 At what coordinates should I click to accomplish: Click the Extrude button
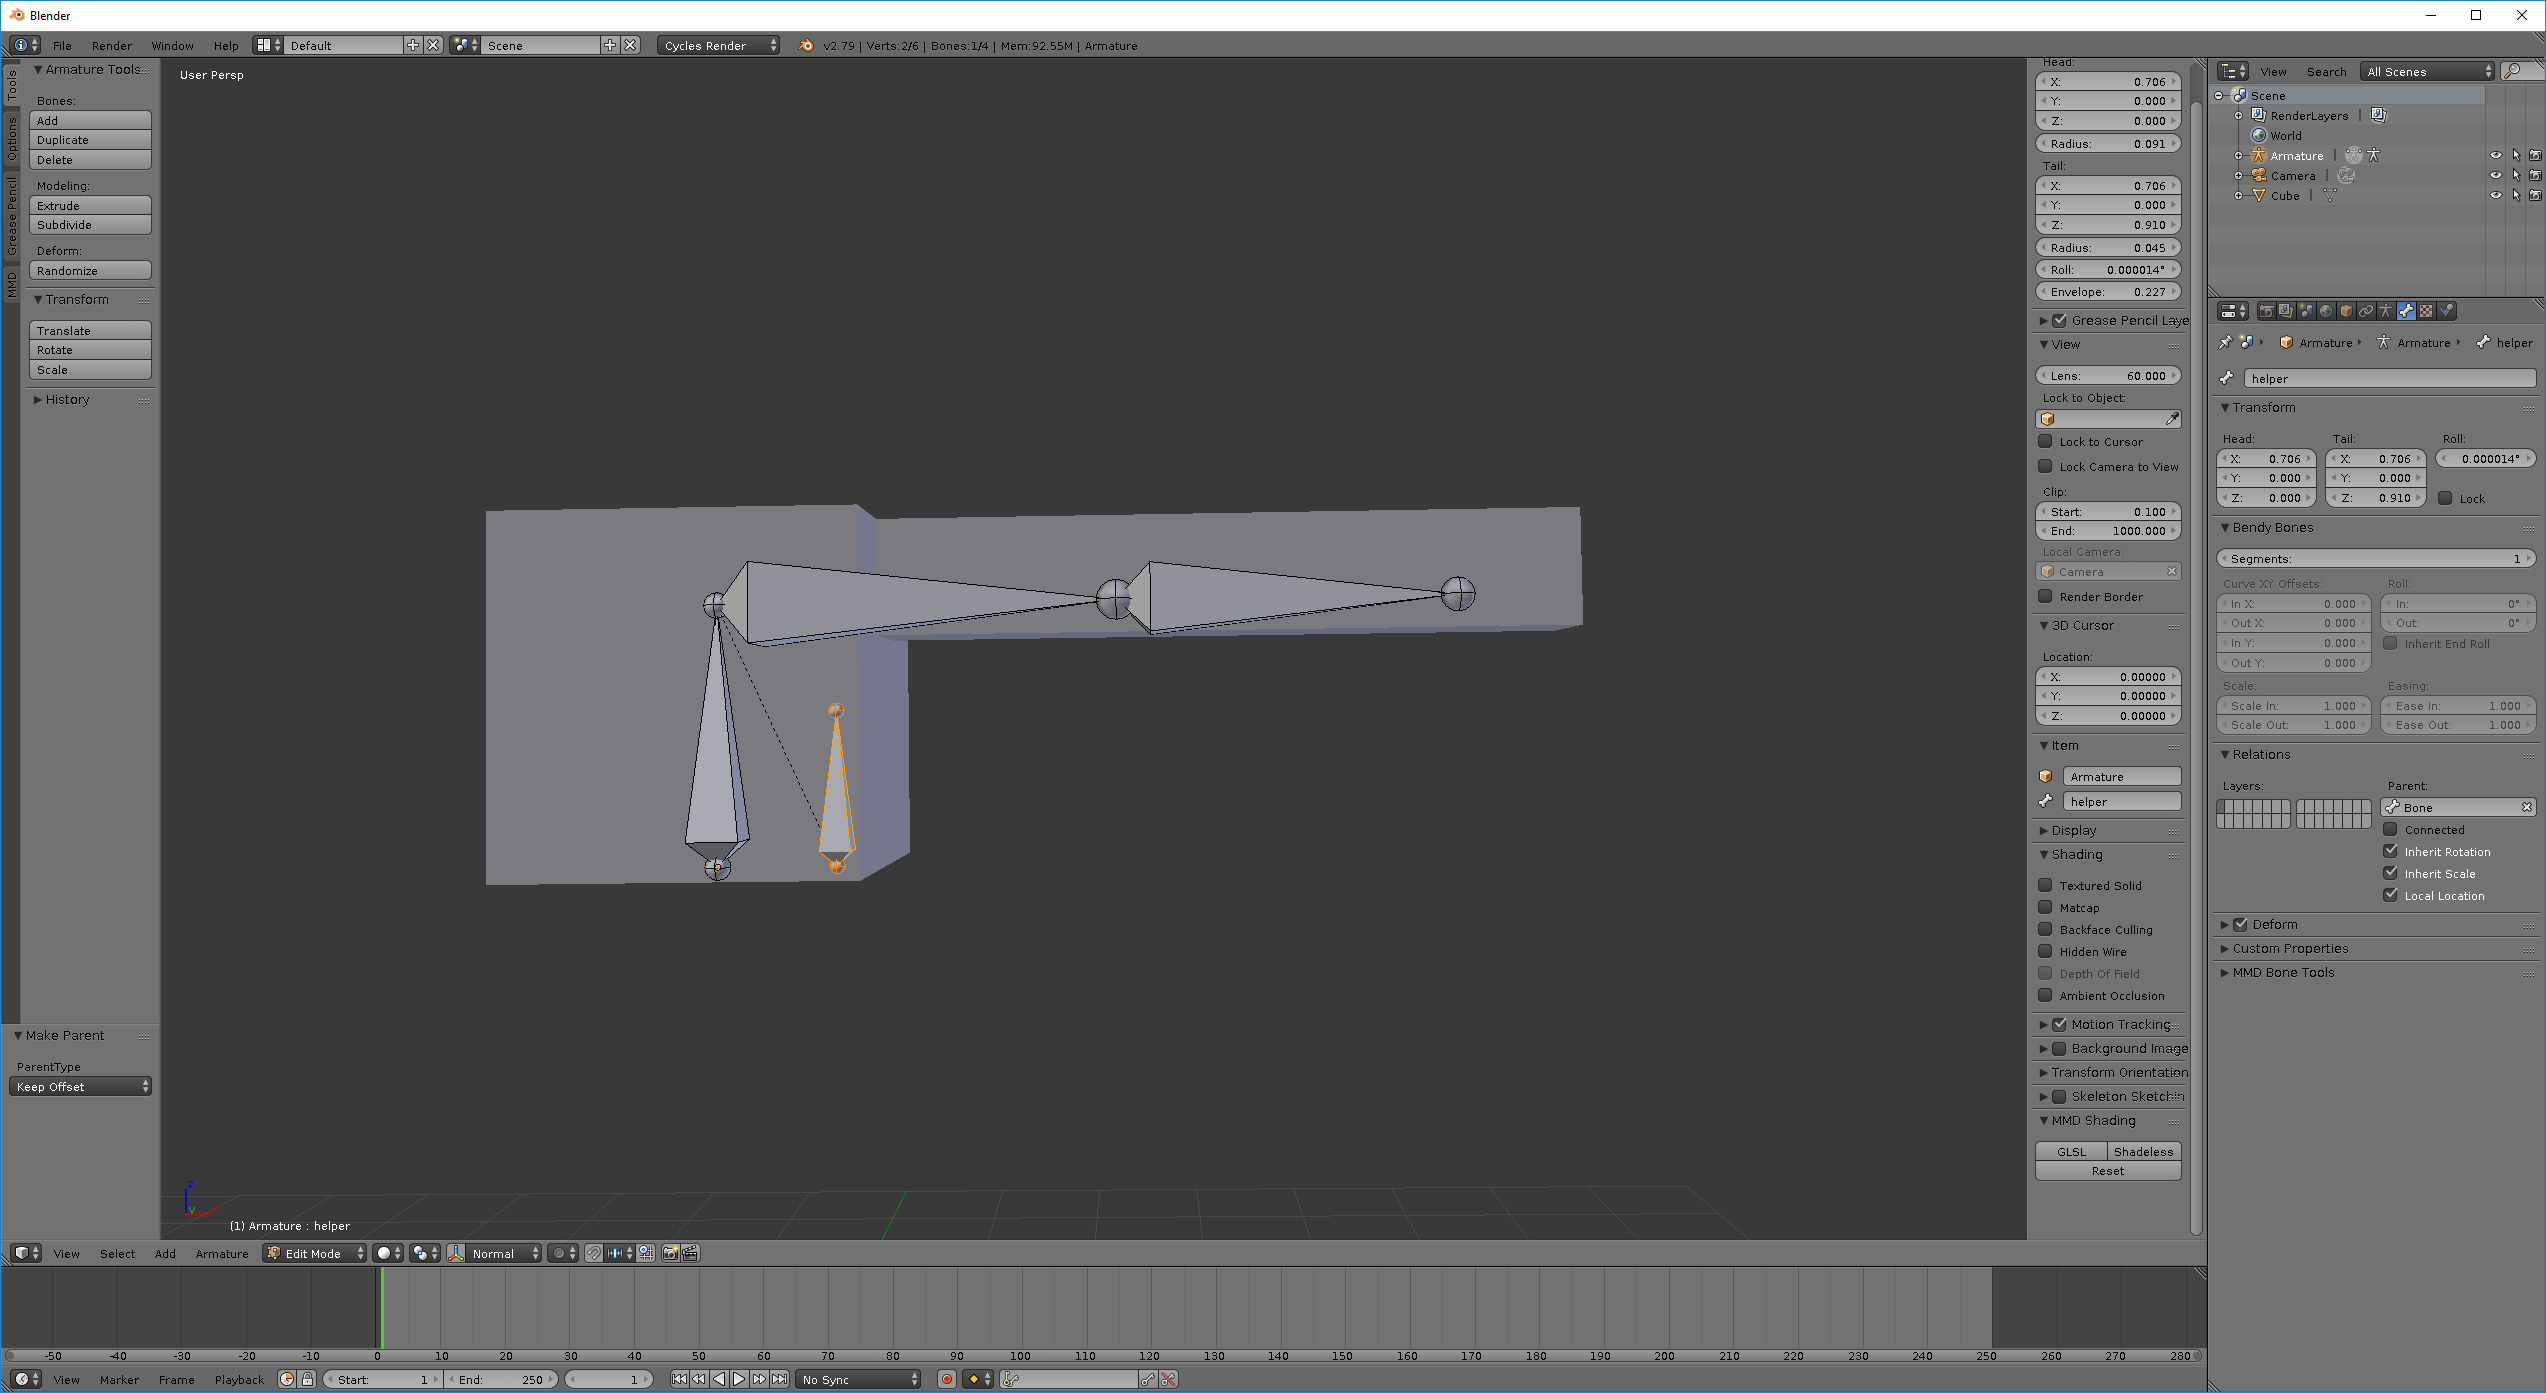tap(90, 205)
